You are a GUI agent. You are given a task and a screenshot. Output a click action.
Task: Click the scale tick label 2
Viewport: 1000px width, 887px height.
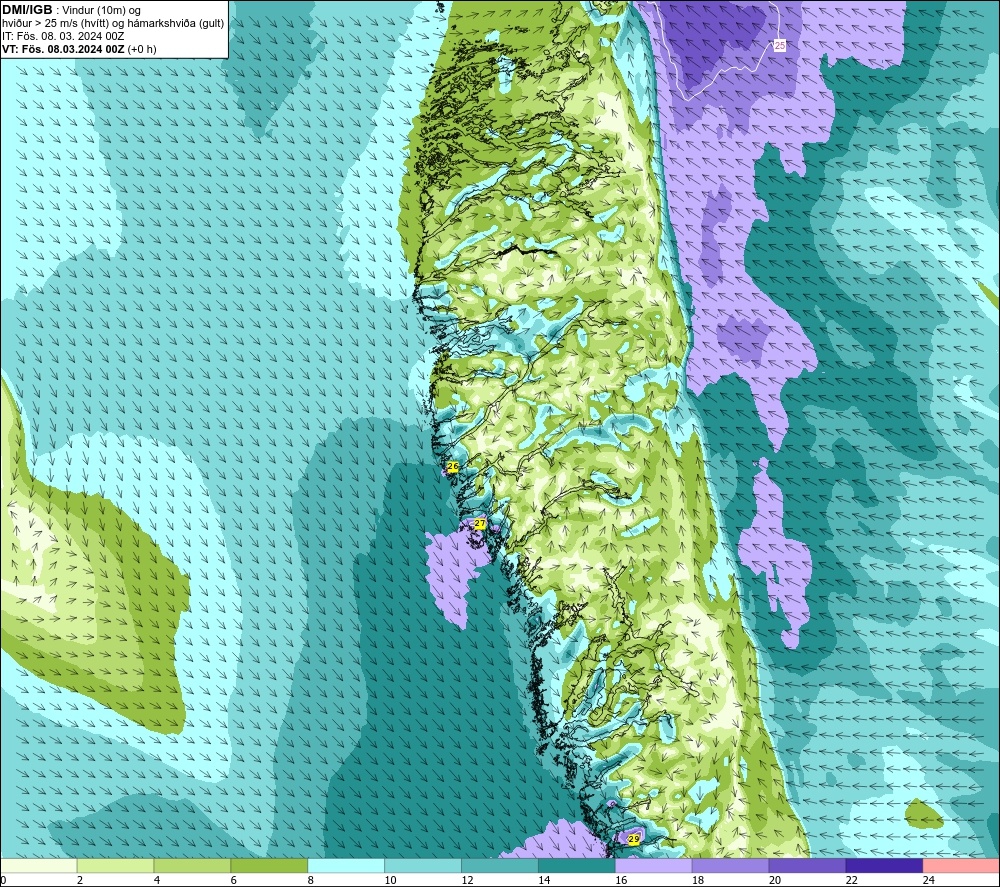(80, 880)
